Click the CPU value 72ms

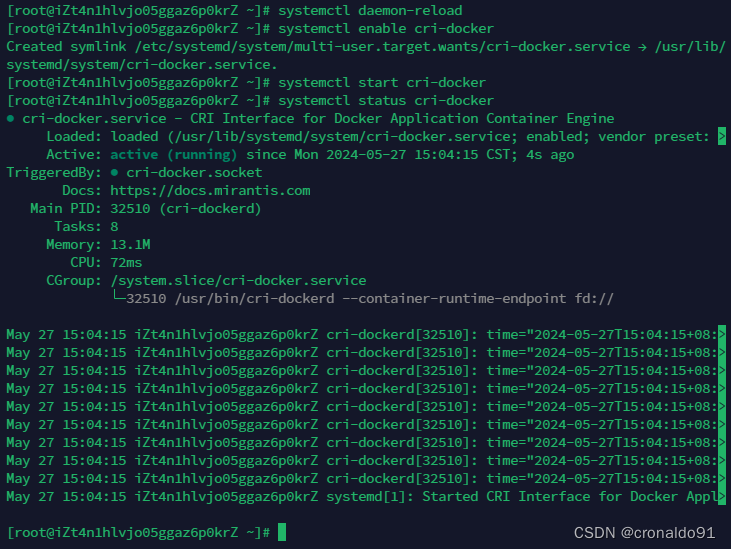tap(126, 263)
